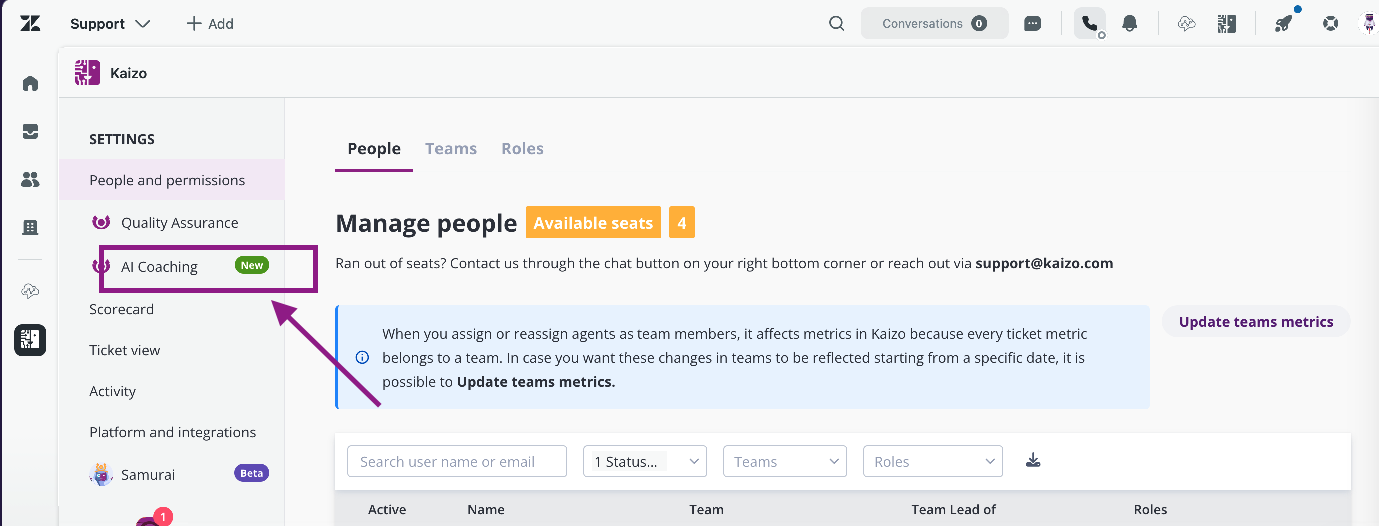Screen dimensions: 1379x526
Task: Open the phone talk icon
Action: (x=1090, y=23)
